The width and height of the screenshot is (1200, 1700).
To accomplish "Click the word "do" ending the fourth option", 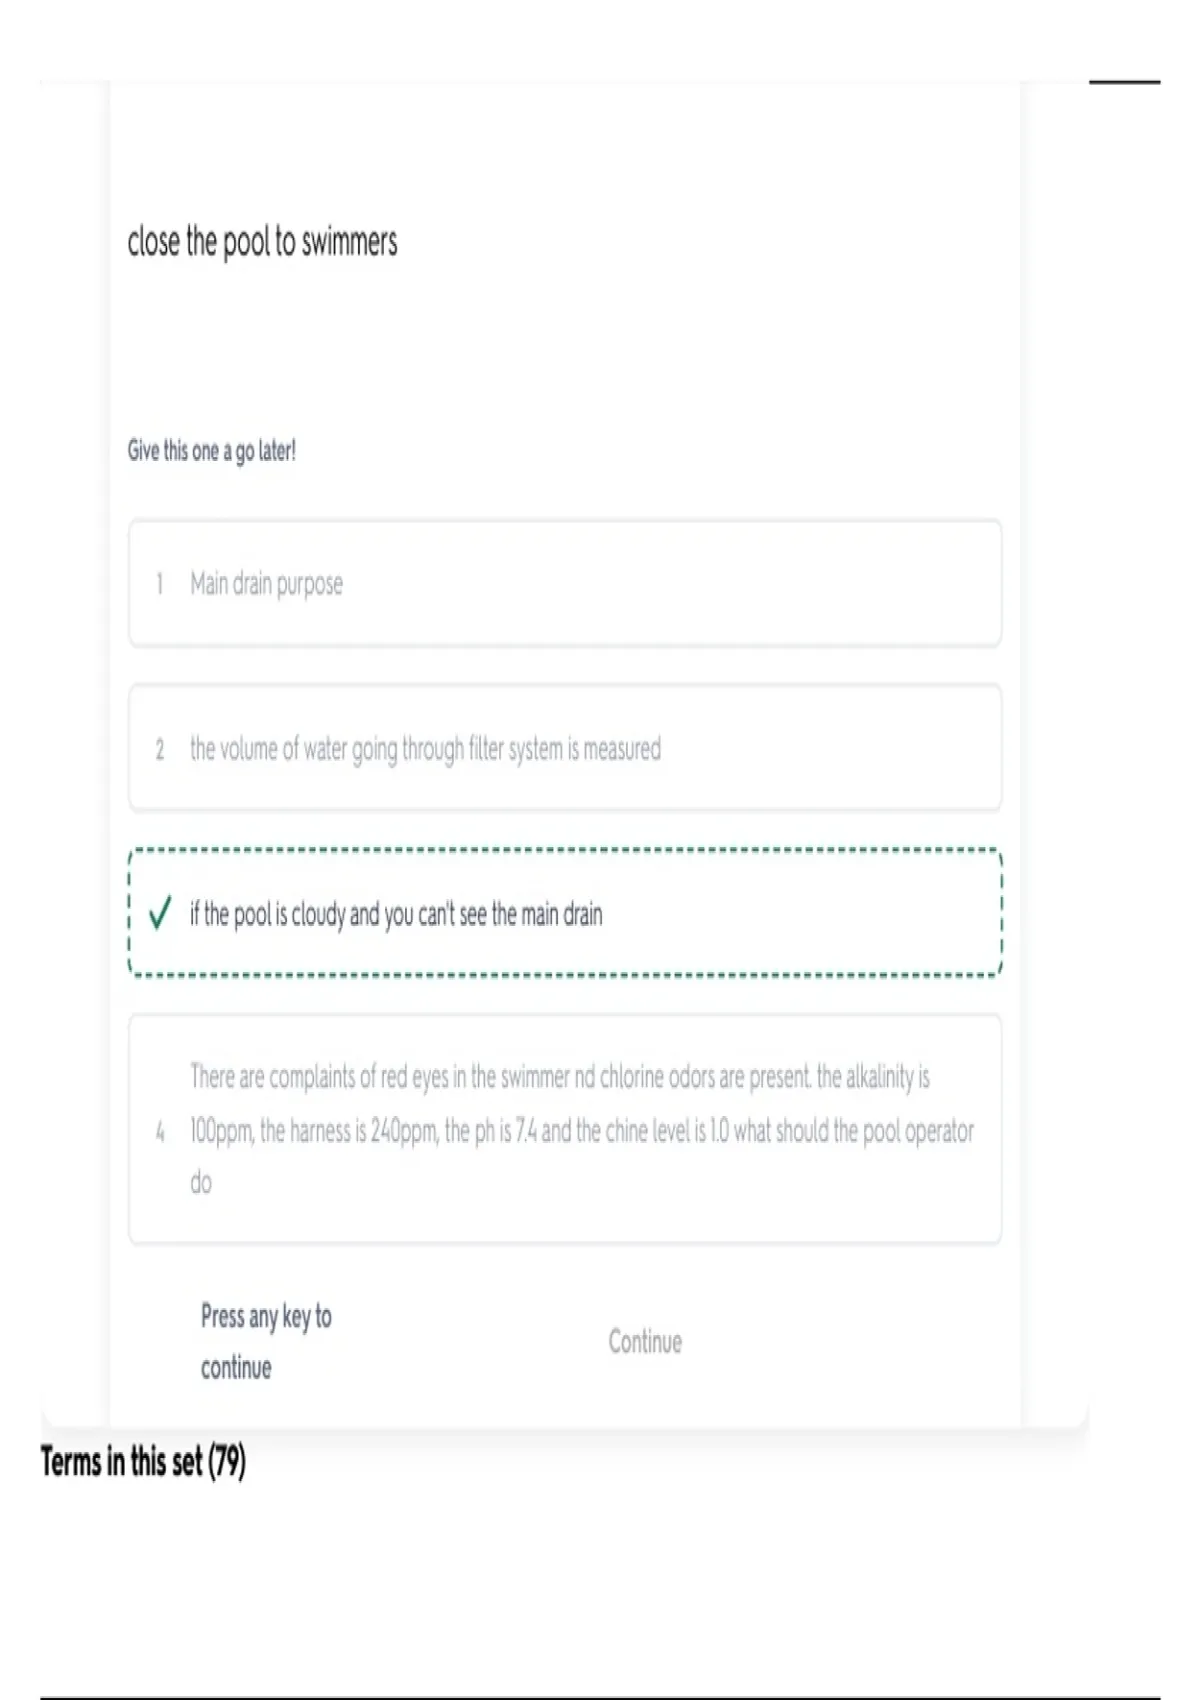I will (201, 1183).
